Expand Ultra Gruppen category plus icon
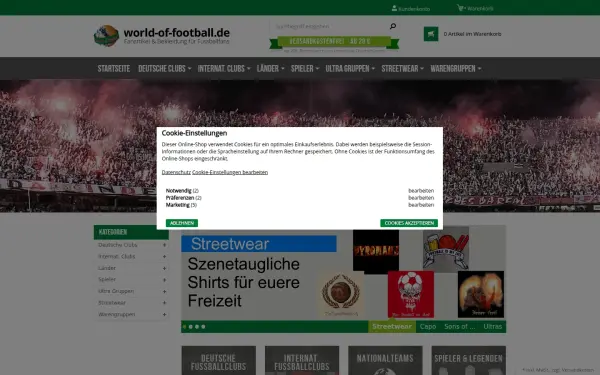 tap(164, 291)
